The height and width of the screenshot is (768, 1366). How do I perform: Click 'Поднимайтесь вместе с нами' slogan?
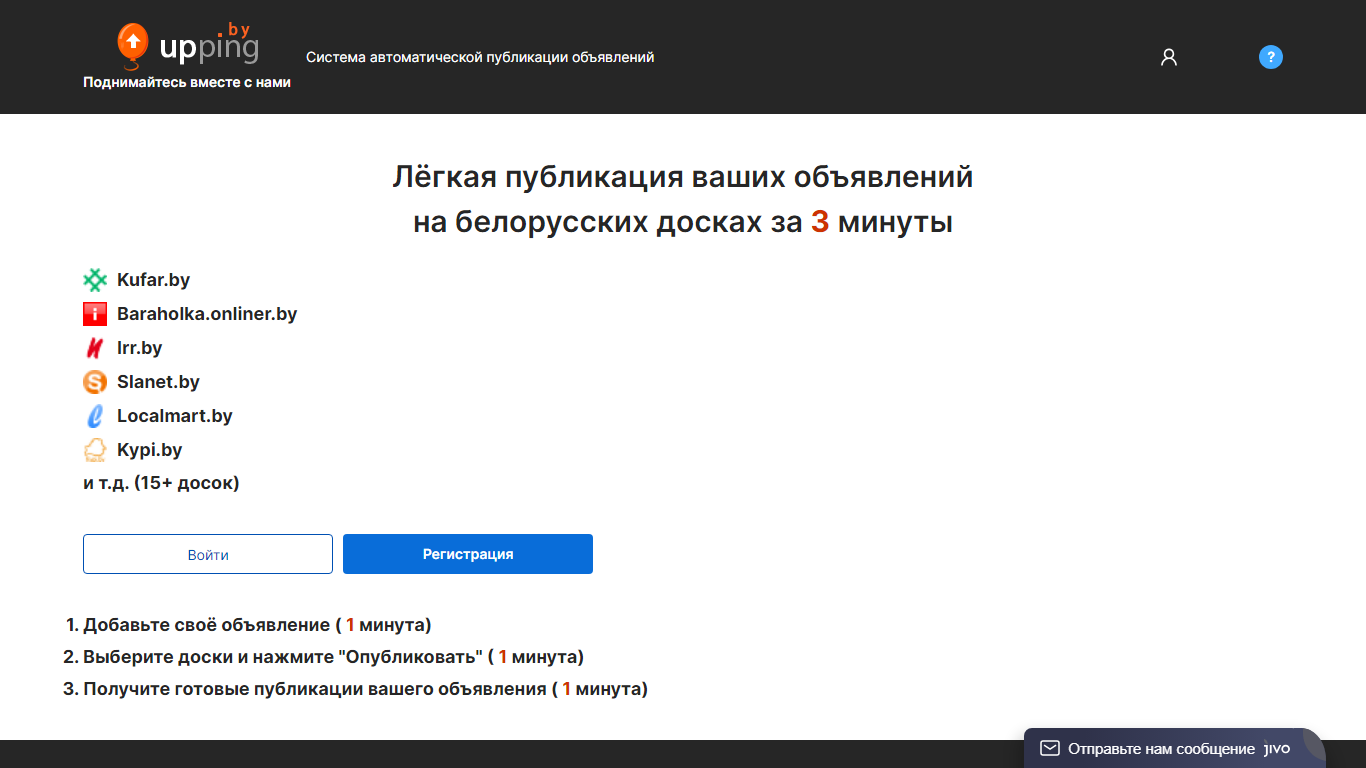pyautogui.click(x=187, y=82)
